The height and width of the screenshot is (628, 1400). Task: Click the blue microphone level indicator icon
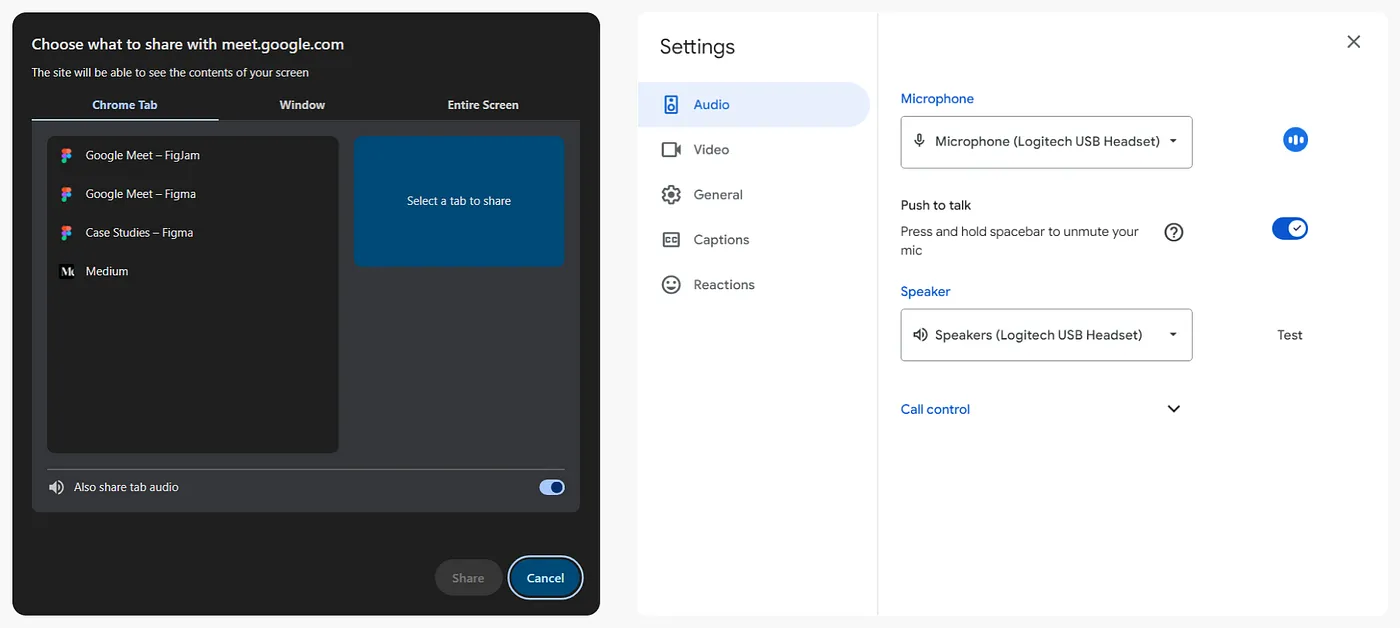tap(1295, 139)
